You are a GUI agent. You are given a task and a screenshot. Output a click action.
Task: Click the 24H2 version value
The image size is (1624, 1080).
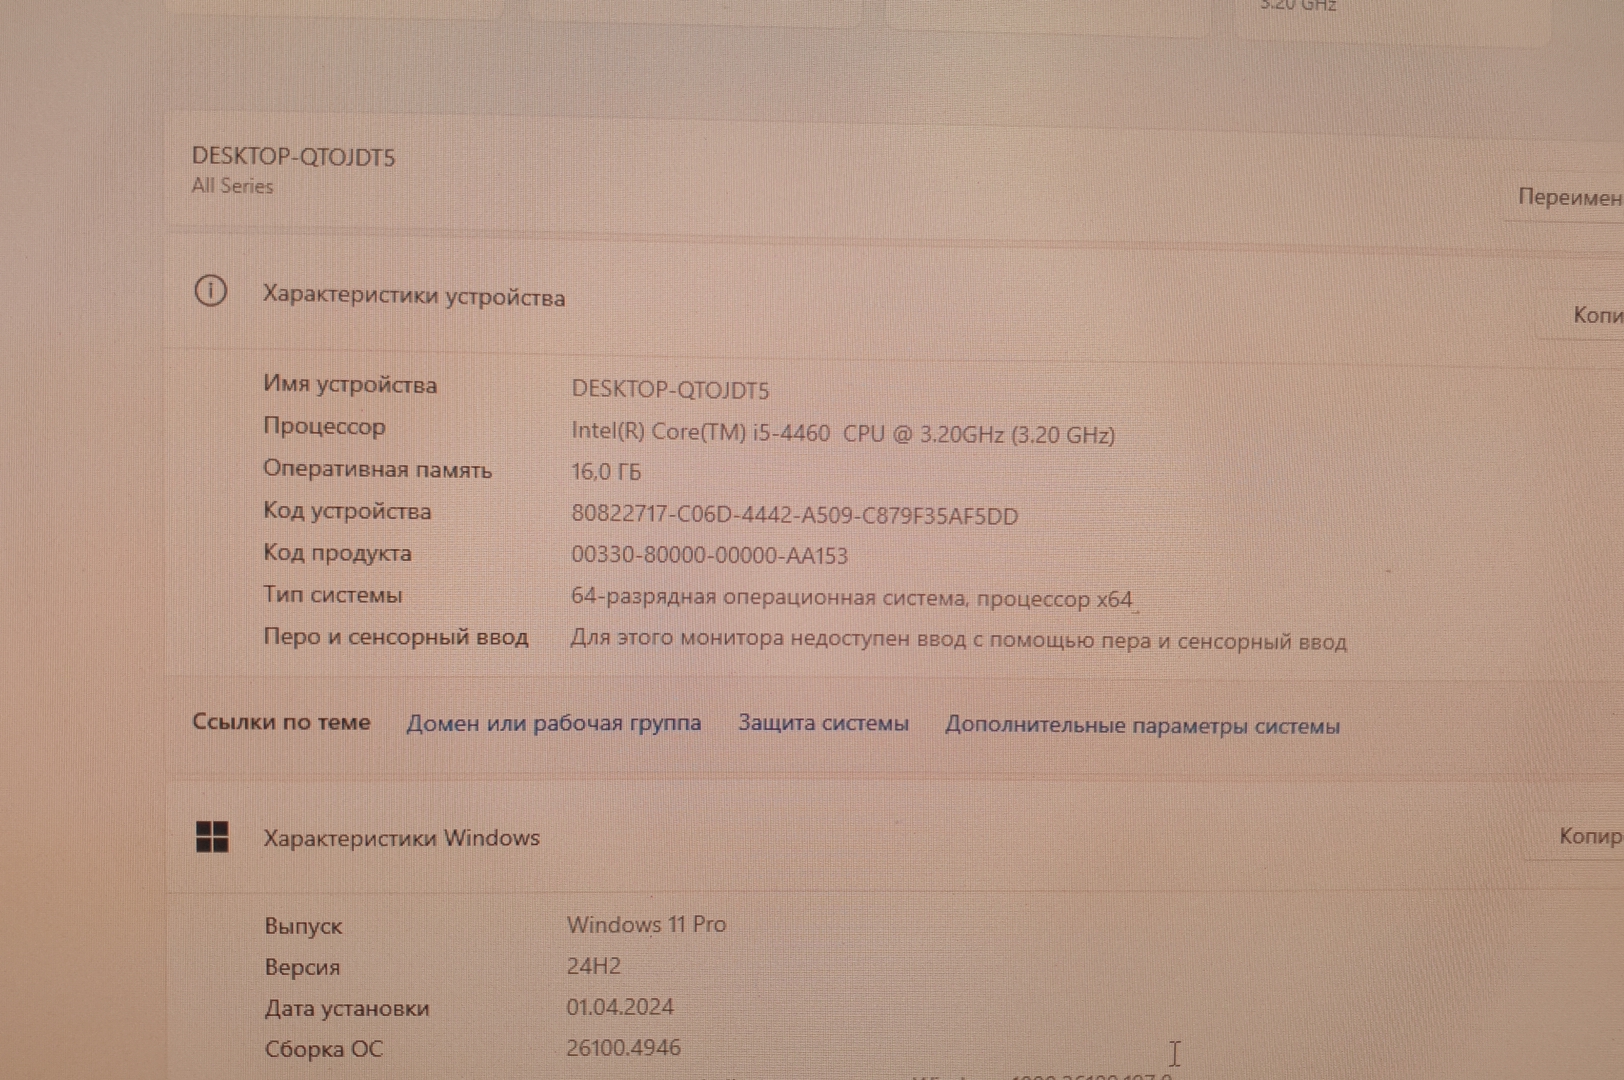coord(593,966)
